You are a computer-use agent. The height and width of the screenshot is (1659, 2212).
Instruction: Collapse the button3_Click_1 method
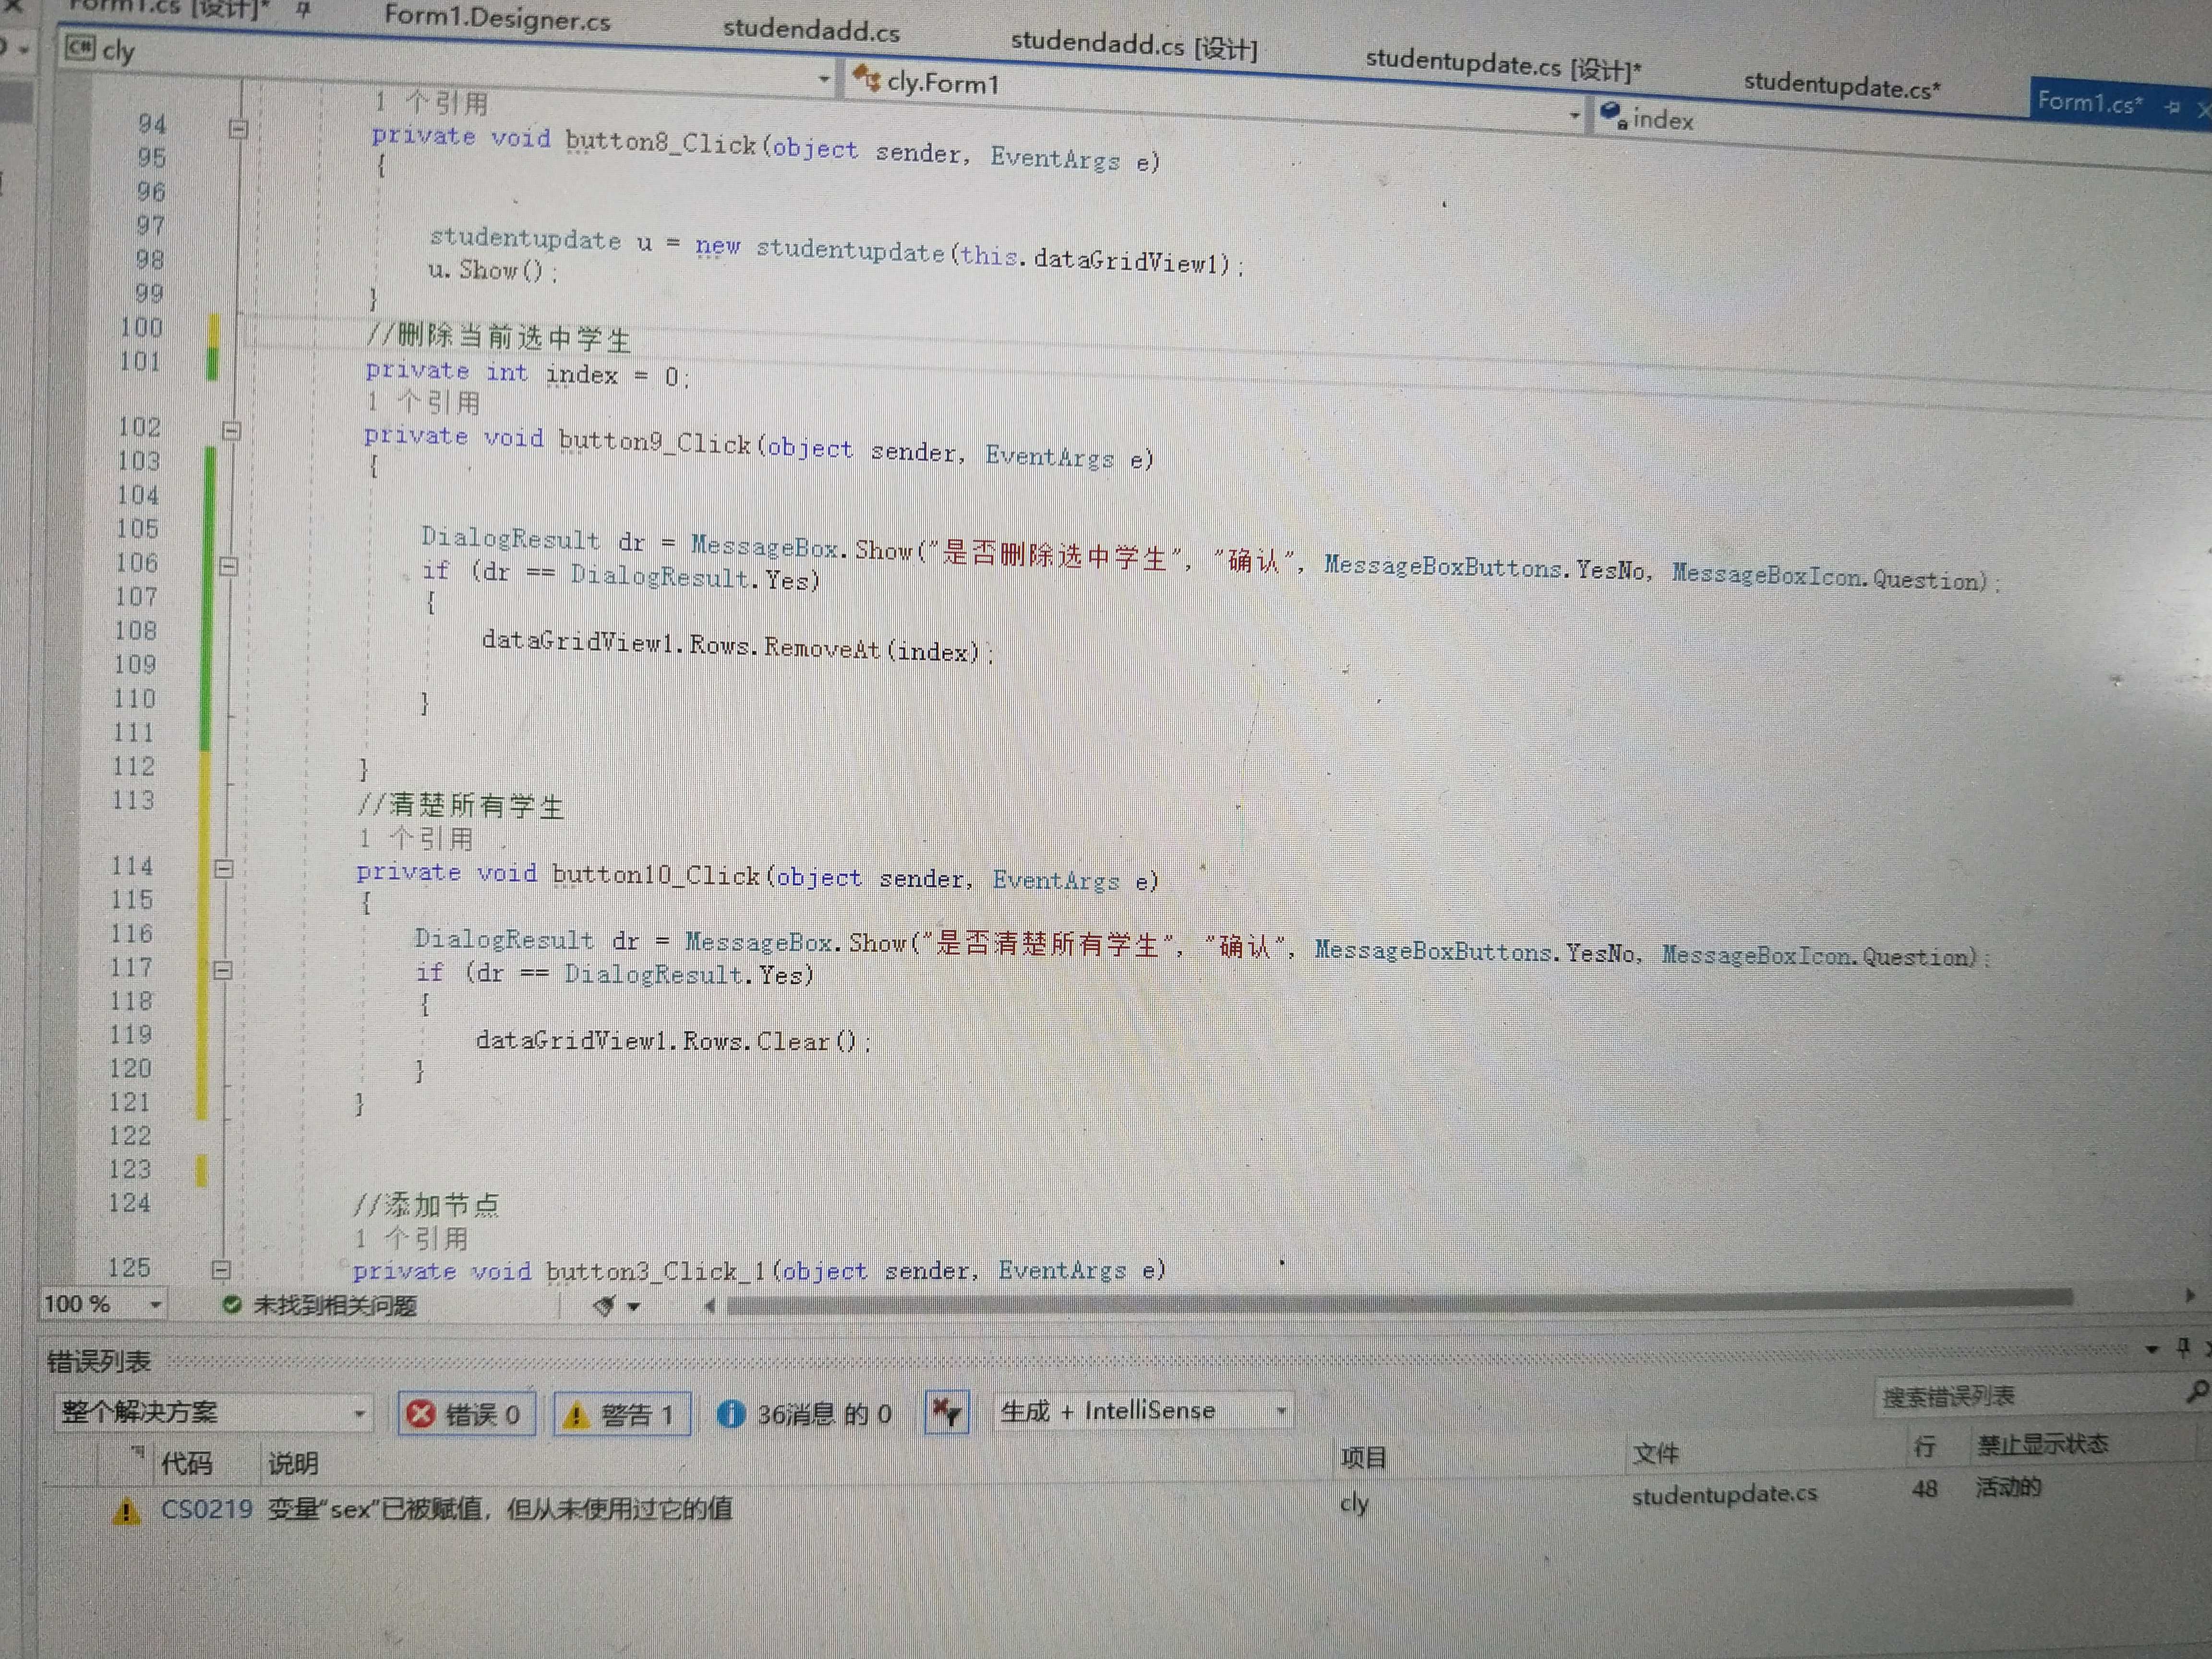[222, 1270]
